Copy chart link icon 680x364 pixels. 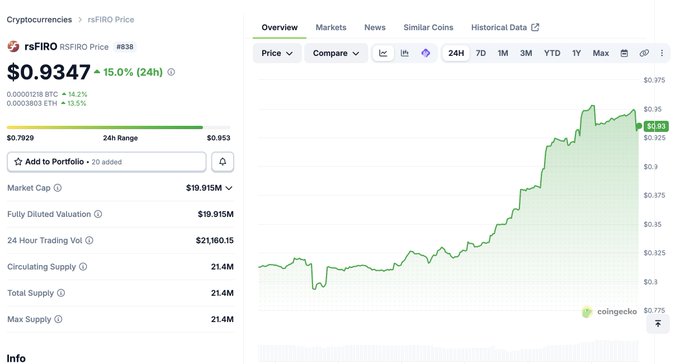644,53
